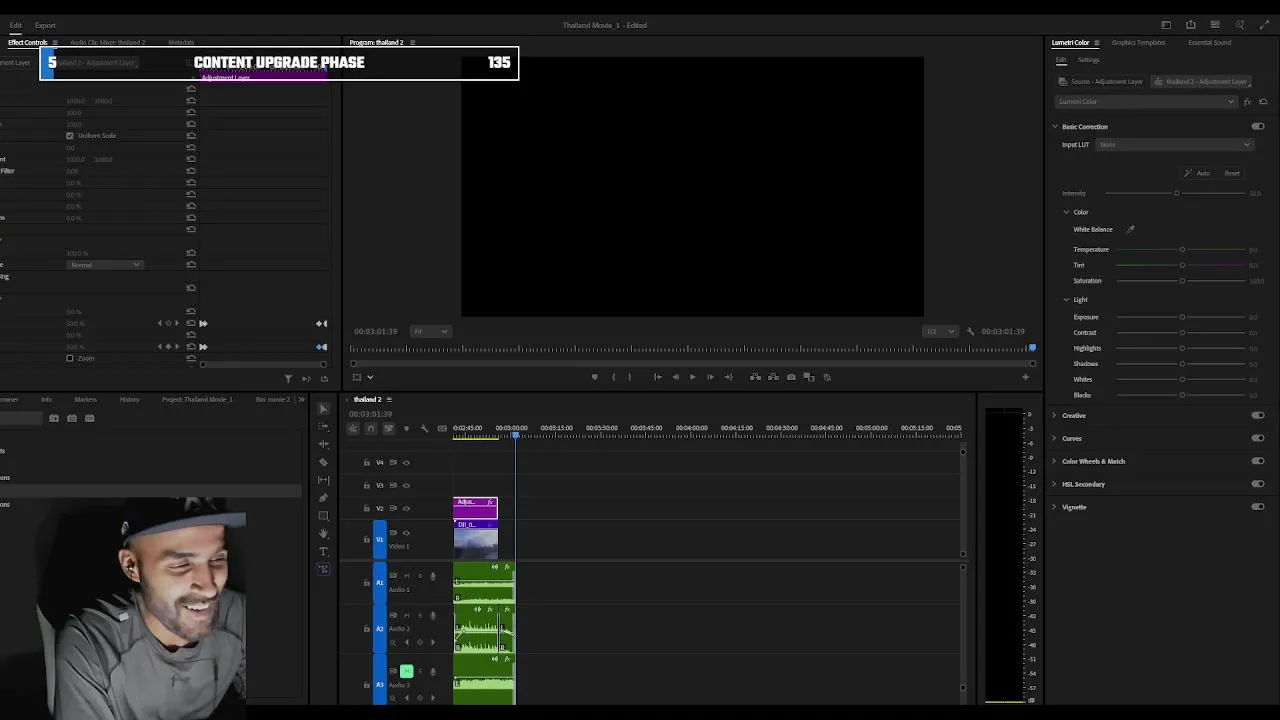Click the Extract button in Program monitor
The height and width of the screenshot is (720, 1280).
pos(773,377)
